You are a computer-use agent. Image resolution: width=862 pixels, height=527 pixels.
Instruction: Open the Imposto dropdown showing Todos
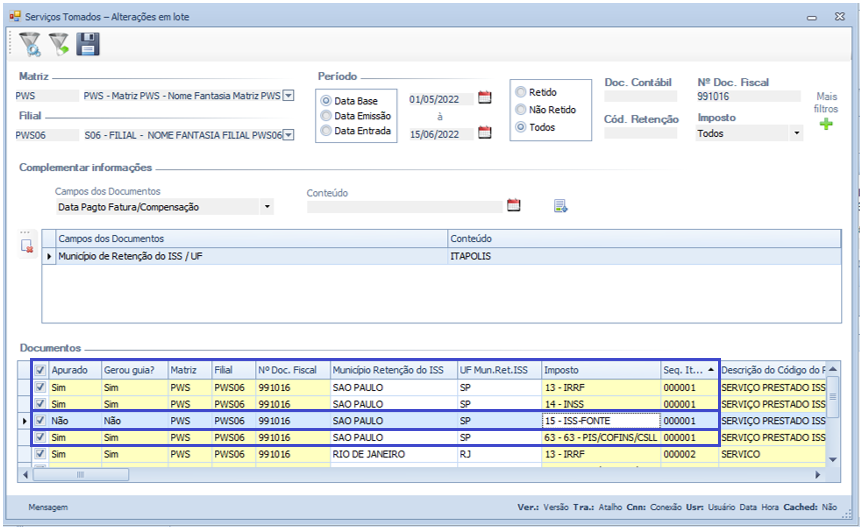[796, 133]
